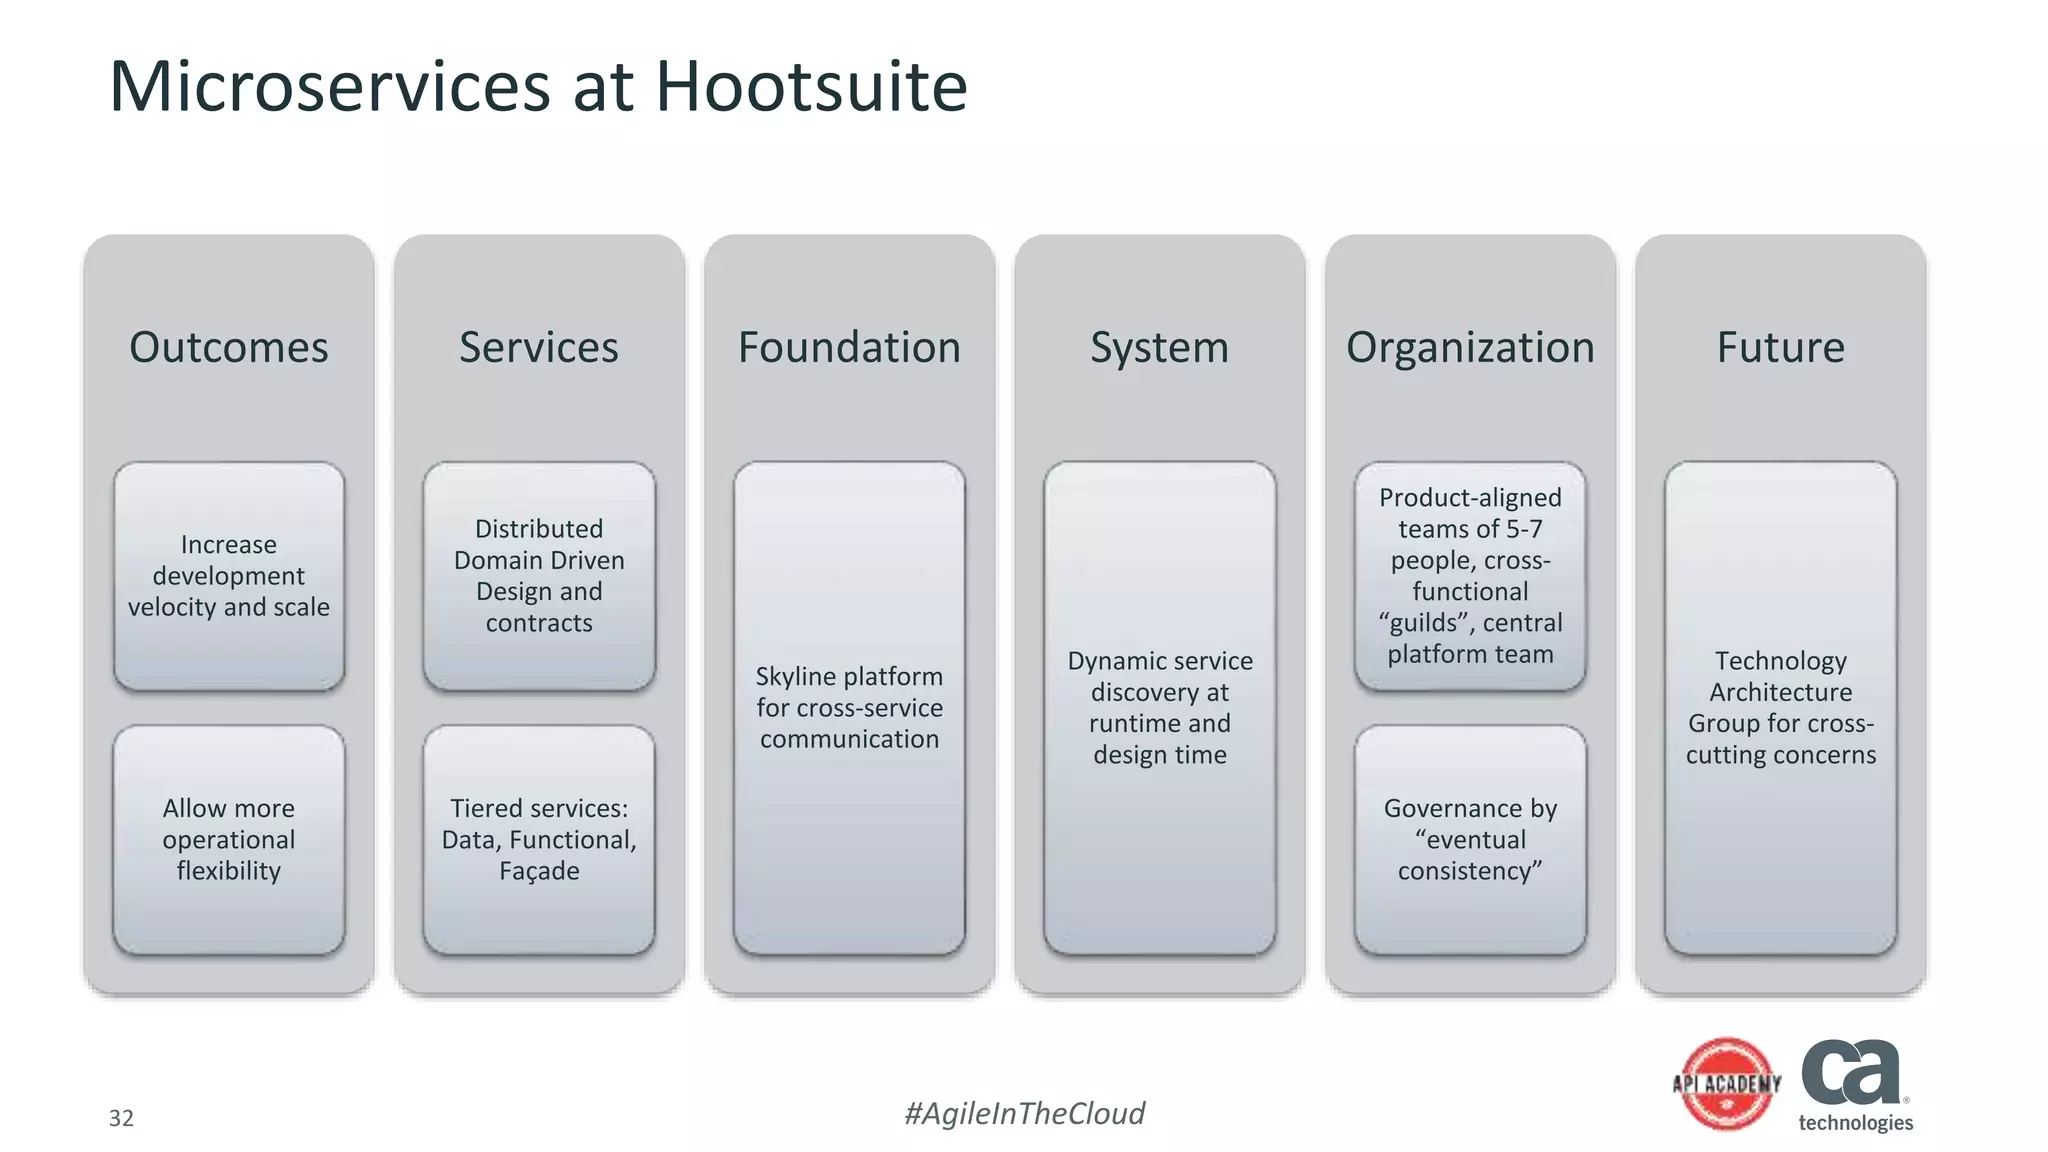
Task: Click the 'Organization' column heading
Action: 1470,349
